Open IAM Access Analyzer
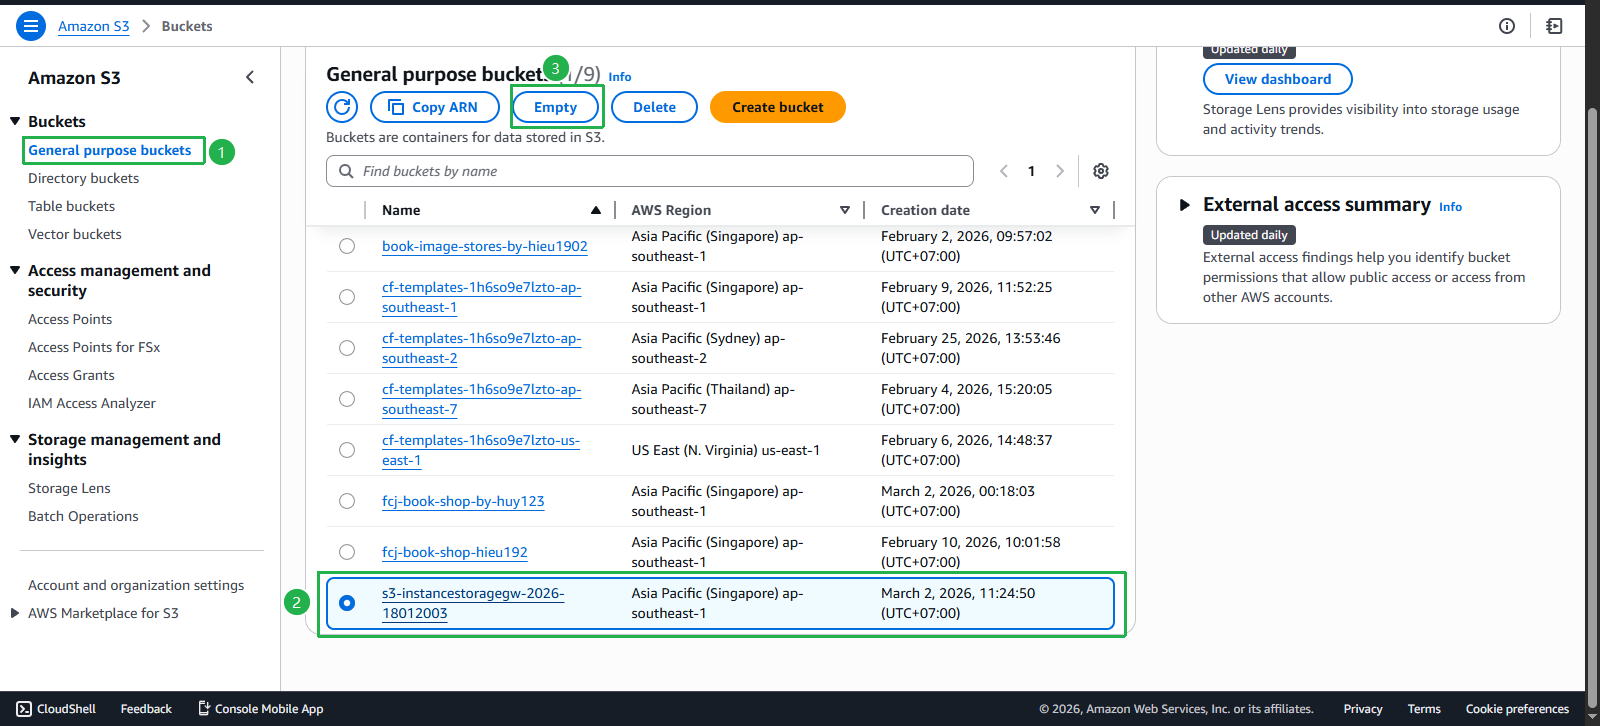The image size is (1600, 726). 92,403
